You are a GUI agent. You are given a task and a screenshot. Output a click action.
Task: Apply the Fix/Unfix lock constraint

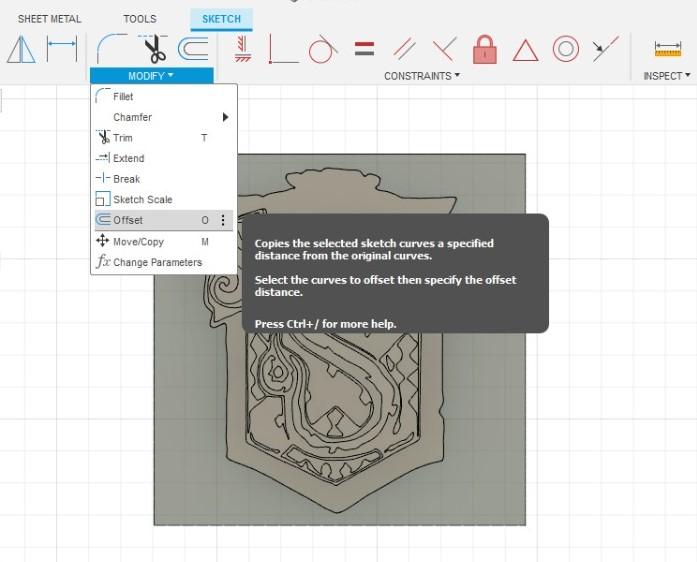coord(485,49)
